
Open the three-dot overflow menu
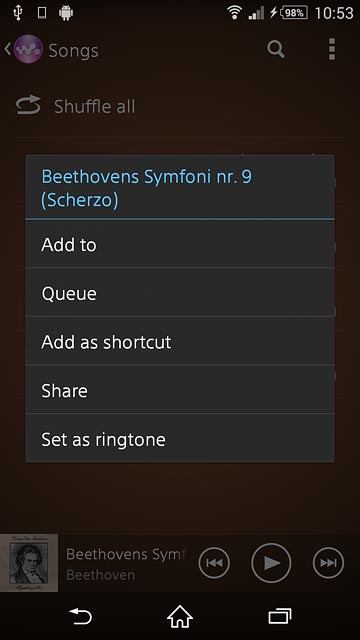click(x=332, y=49)
